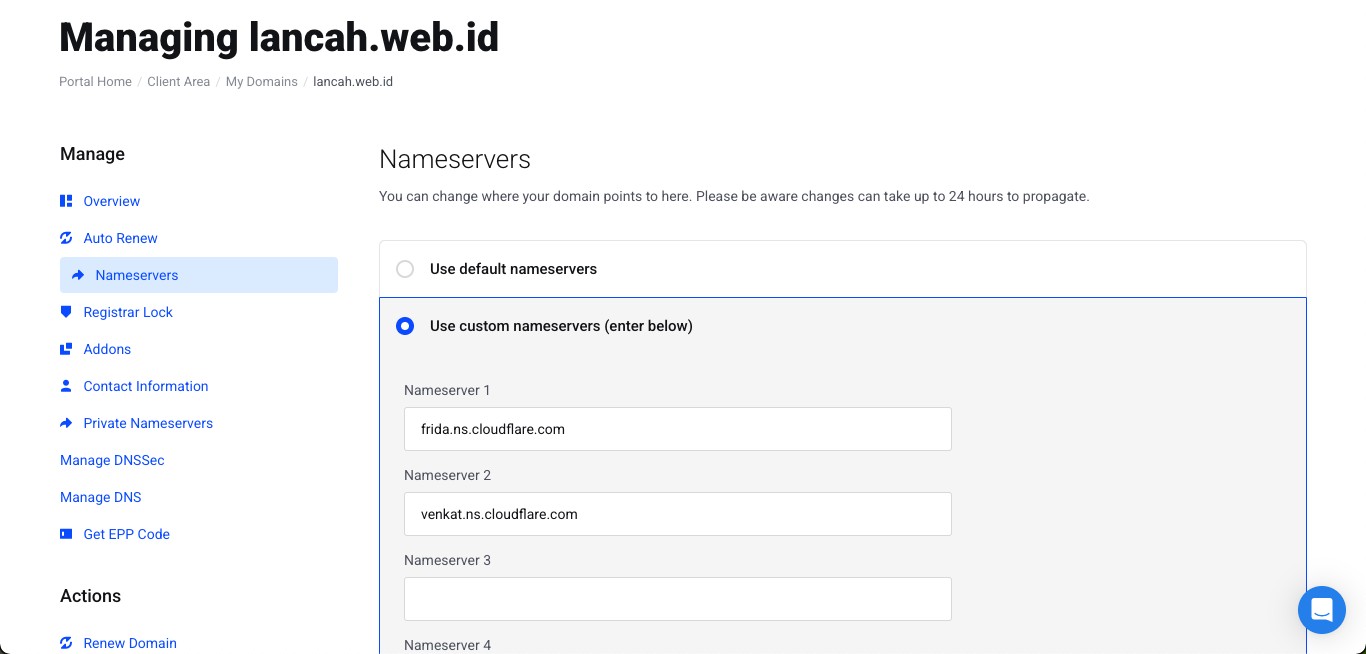Click the Auto Renew refresh icon
The height and width of the screenshot is (654, 1366).
66,238
